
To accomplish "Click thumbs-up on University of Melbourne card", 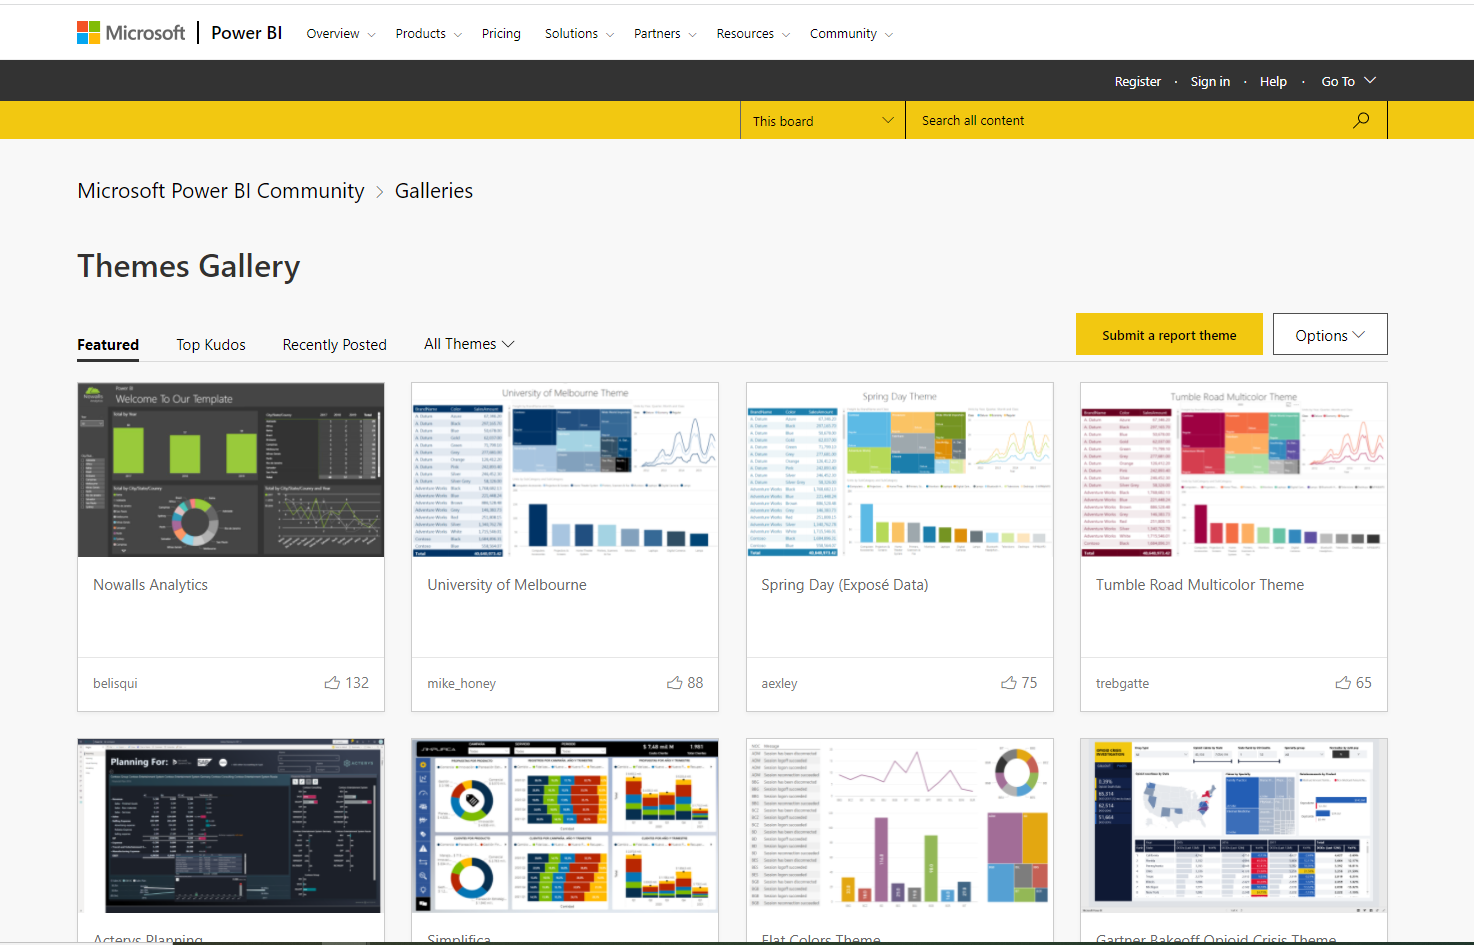I will [x=675, y=683].
